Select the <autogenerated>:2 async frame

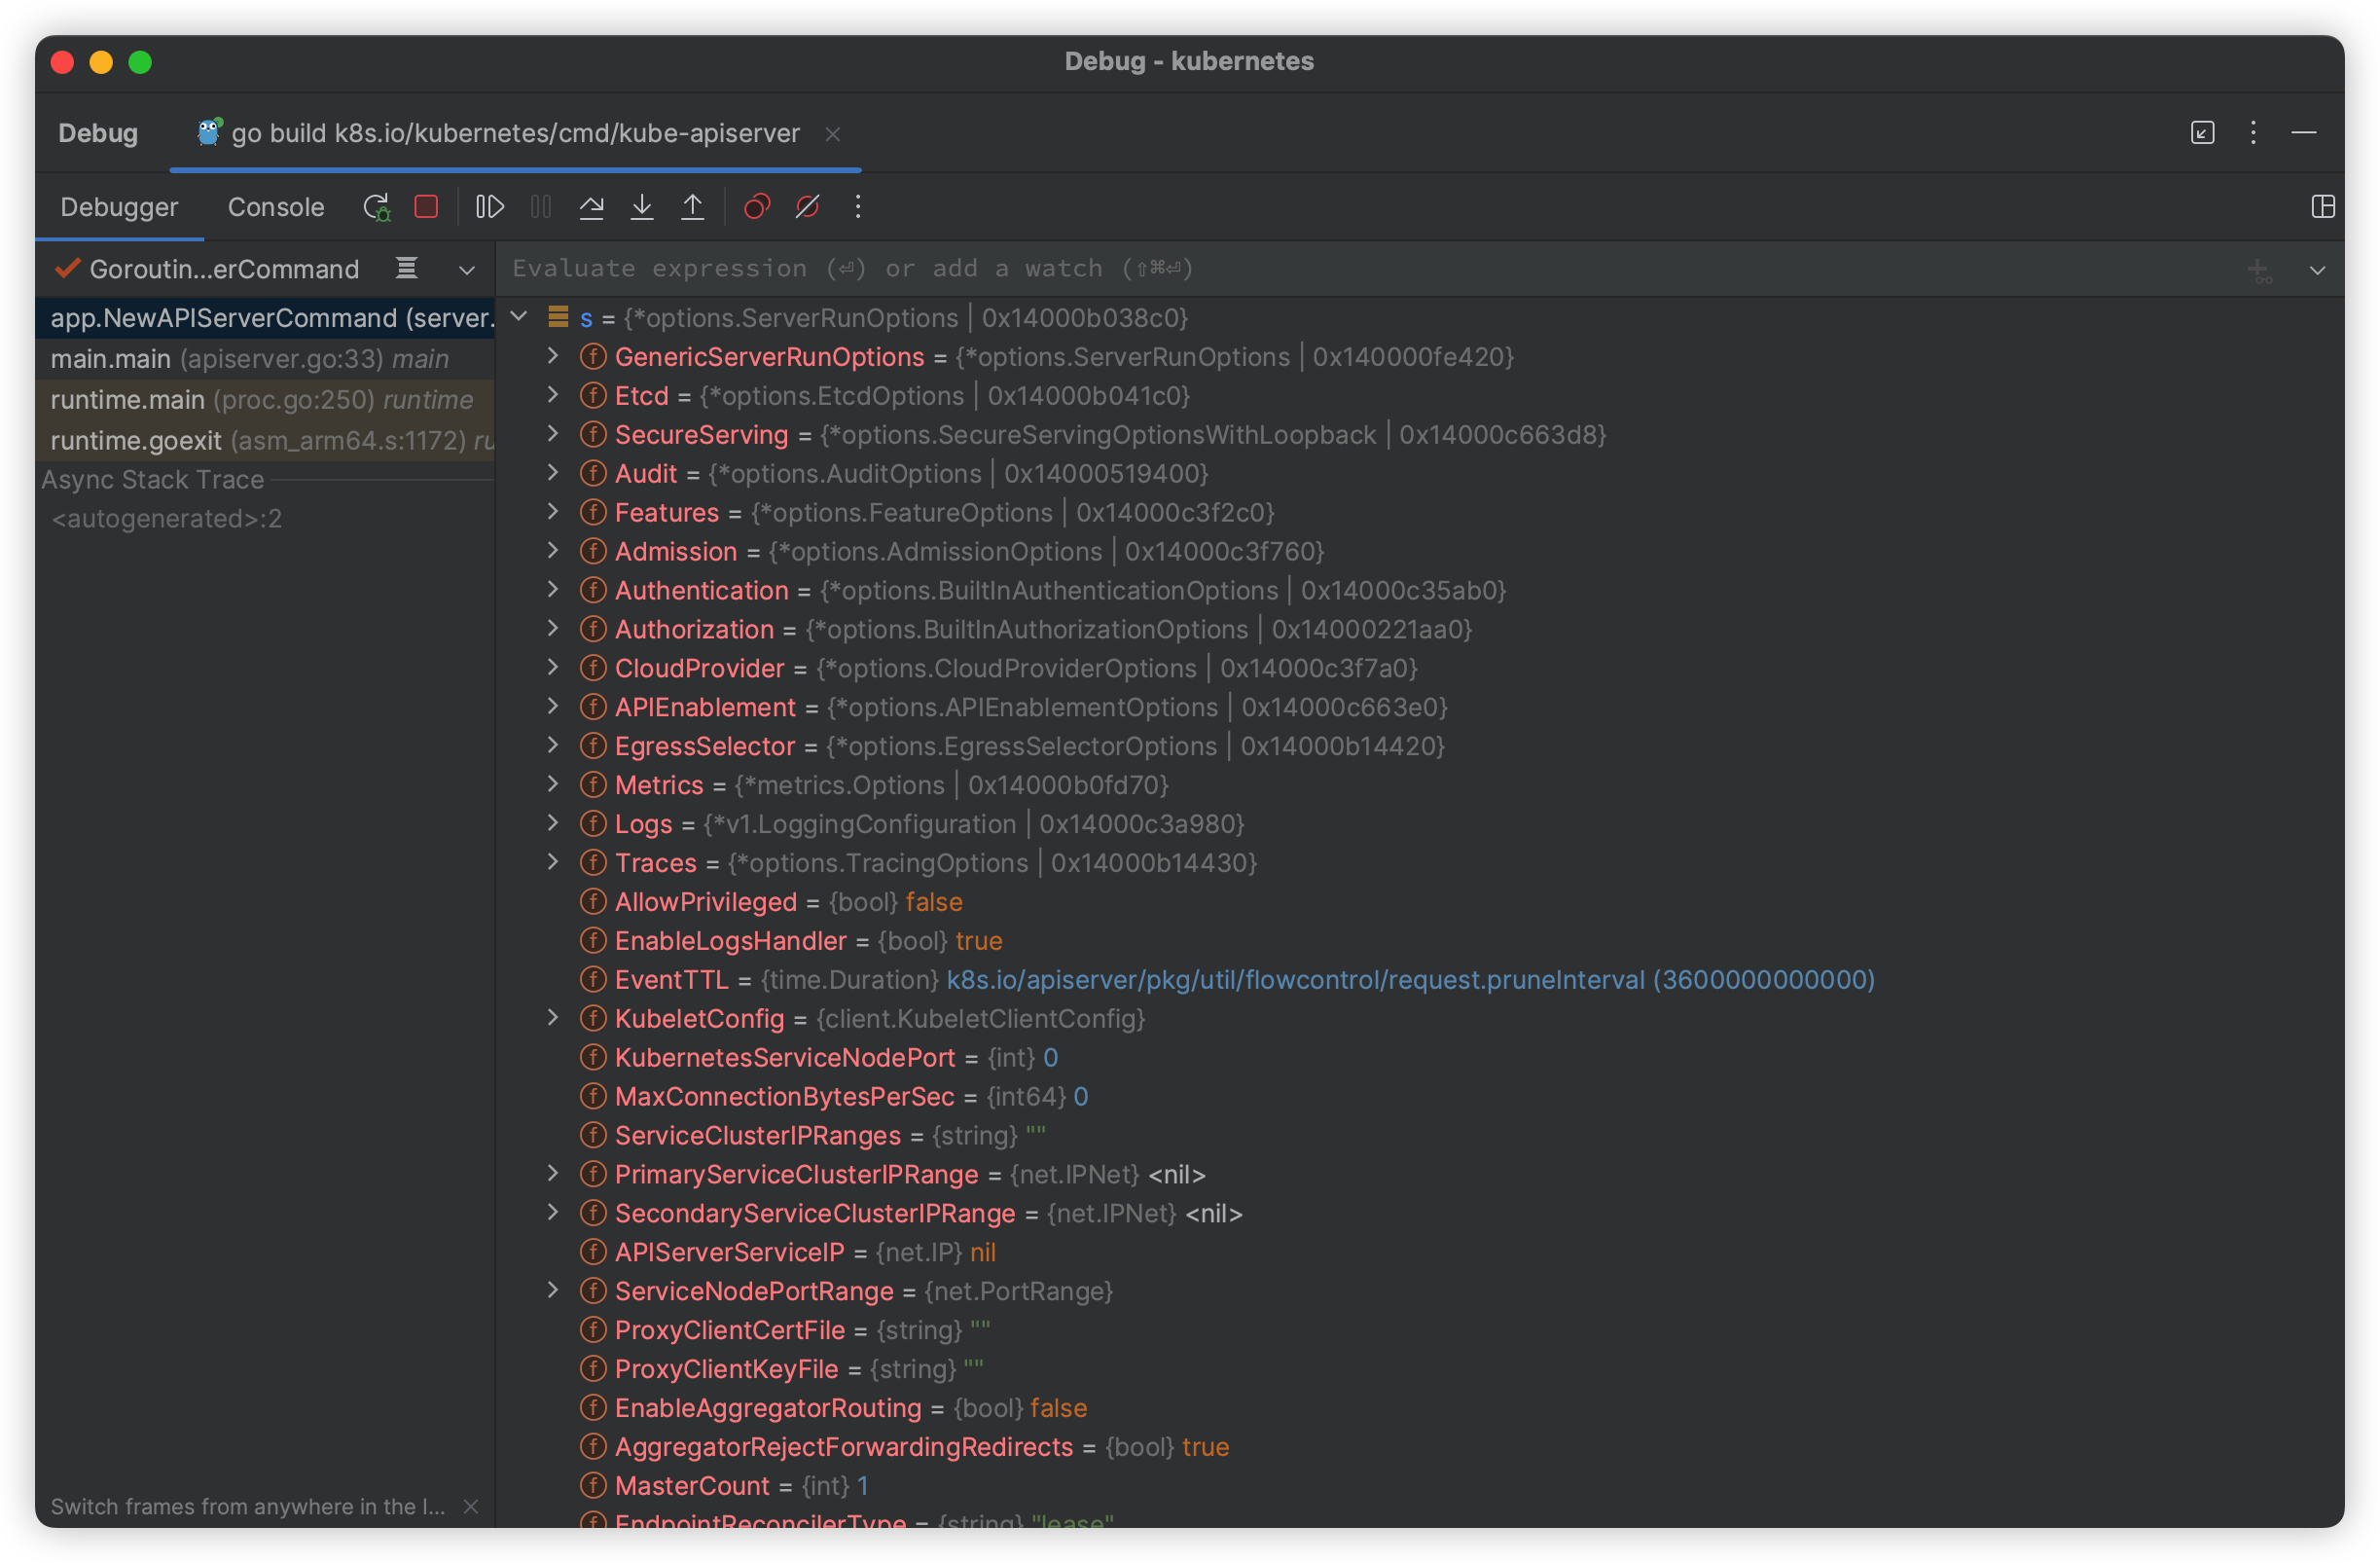(265, 519)
